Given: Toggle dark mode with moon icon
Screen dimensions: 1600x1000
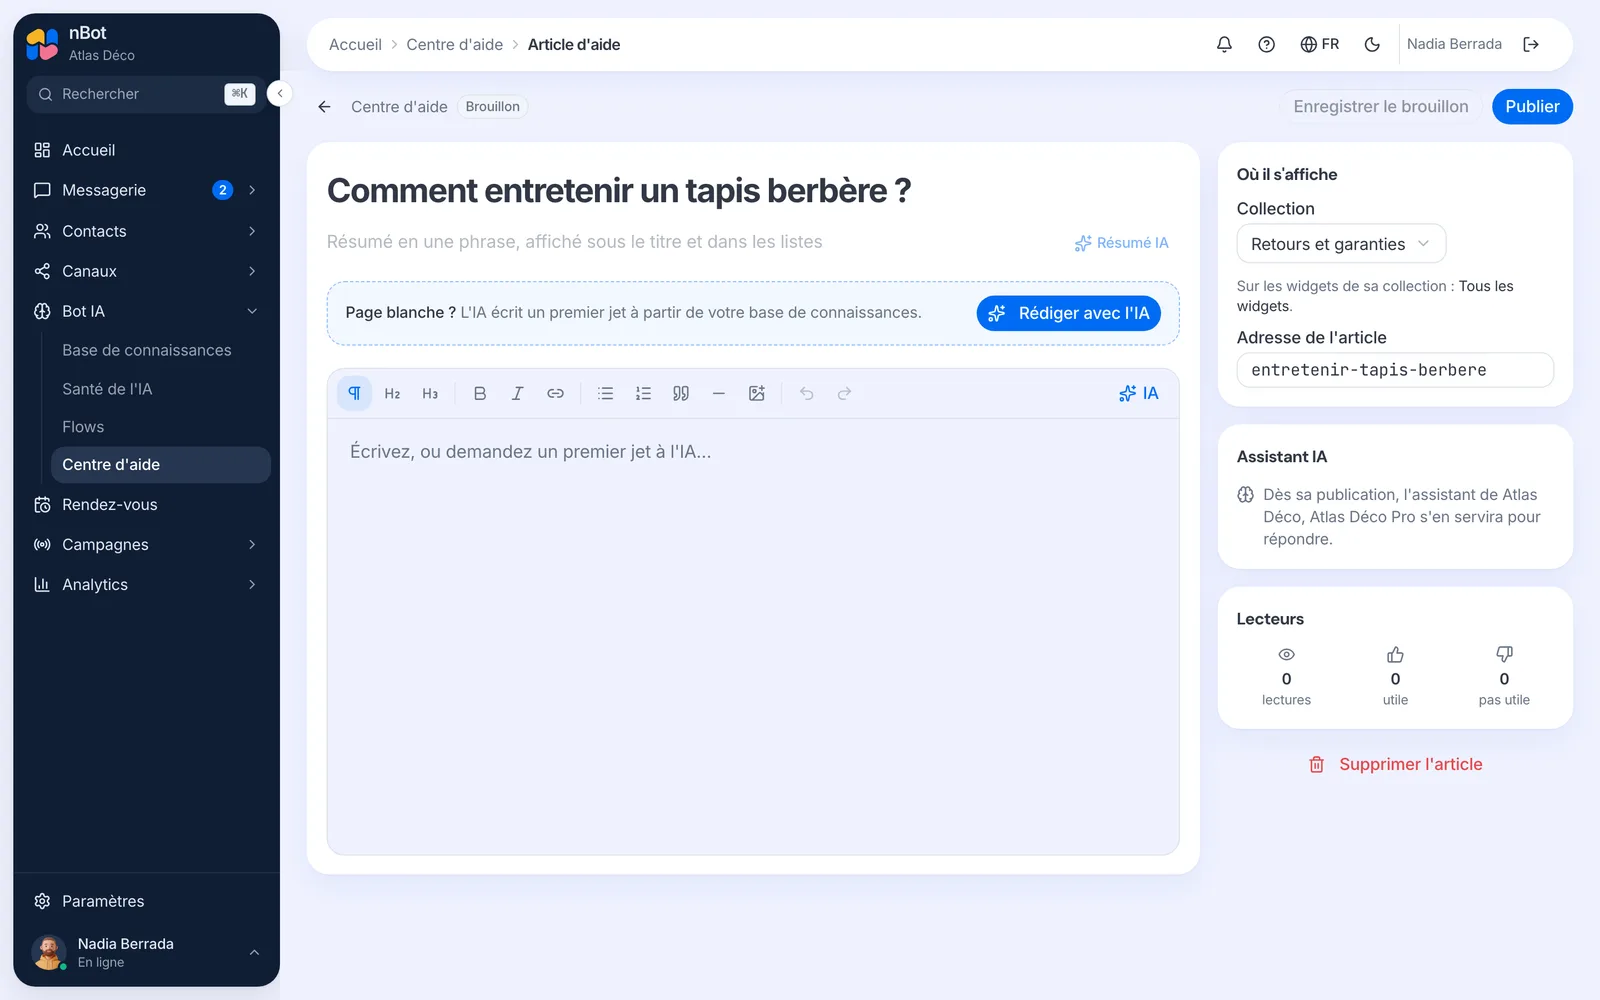Looking at the screenshot, I should pos(1372,44).
